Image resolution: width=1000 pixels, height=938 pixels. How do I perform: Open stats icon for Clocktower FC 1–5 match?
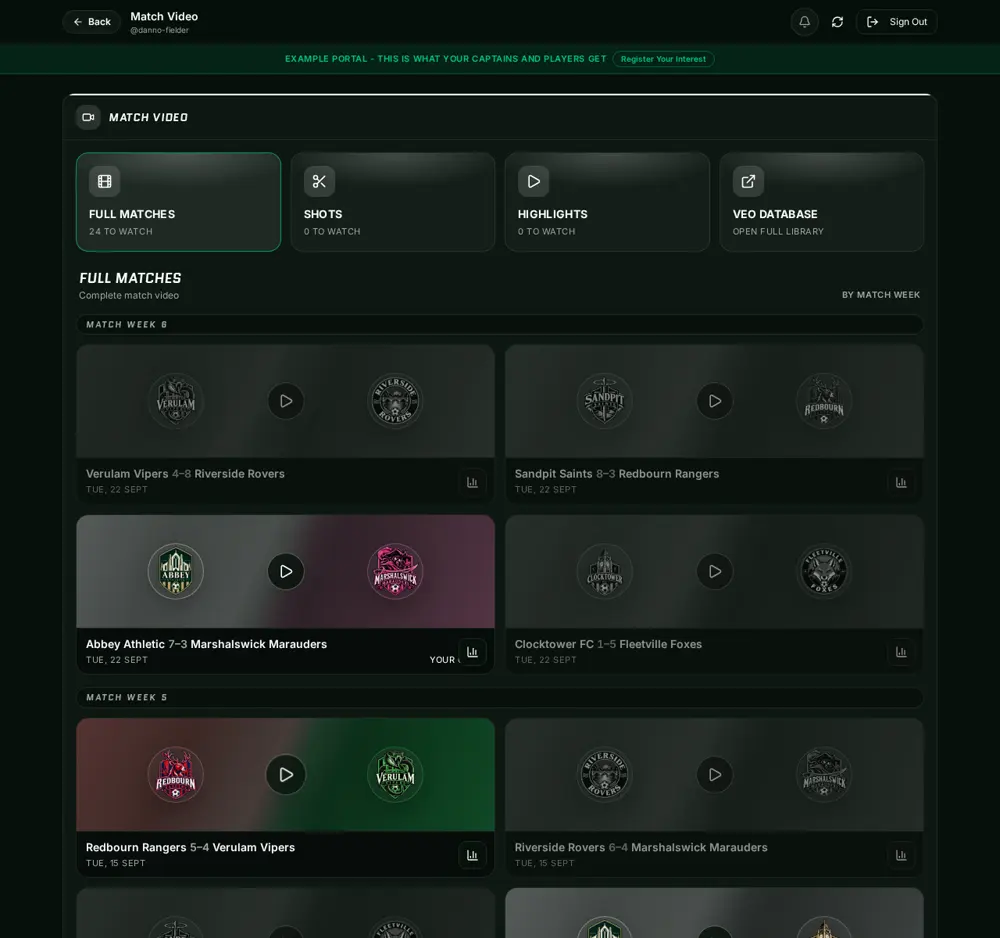coord(901,652)
